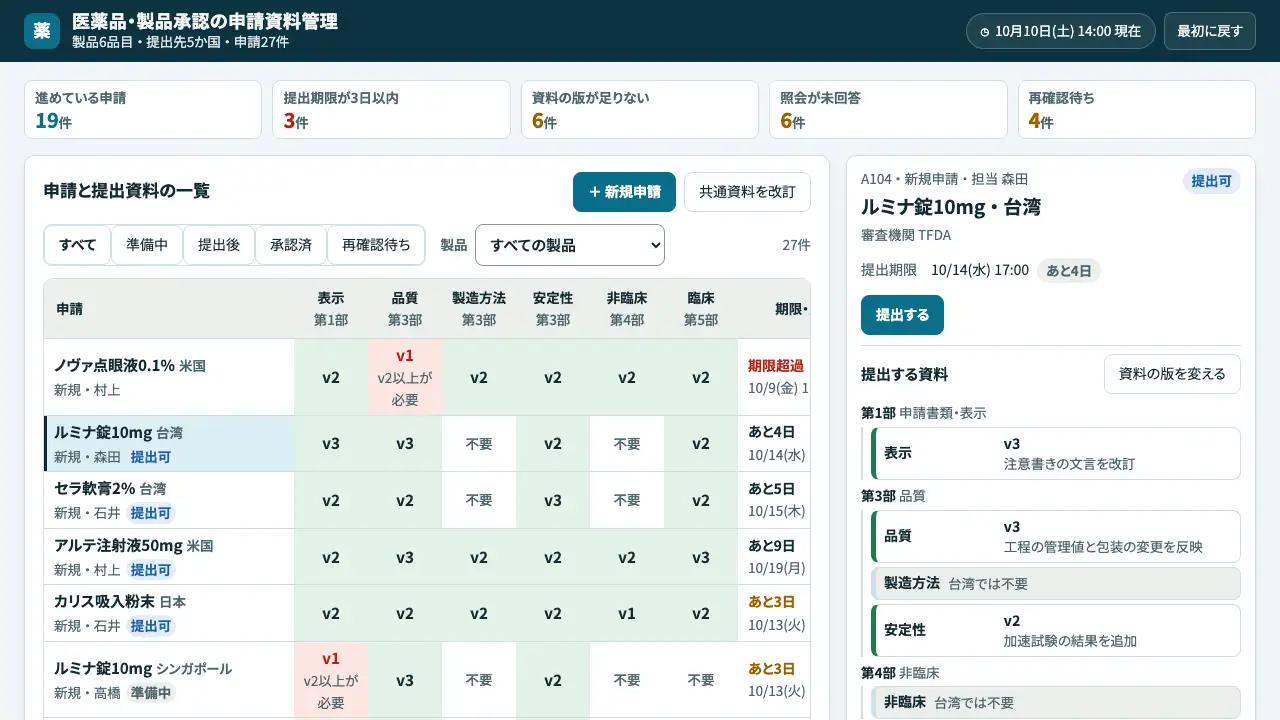Click 資料の版を変える button

tap(1172, 374)
